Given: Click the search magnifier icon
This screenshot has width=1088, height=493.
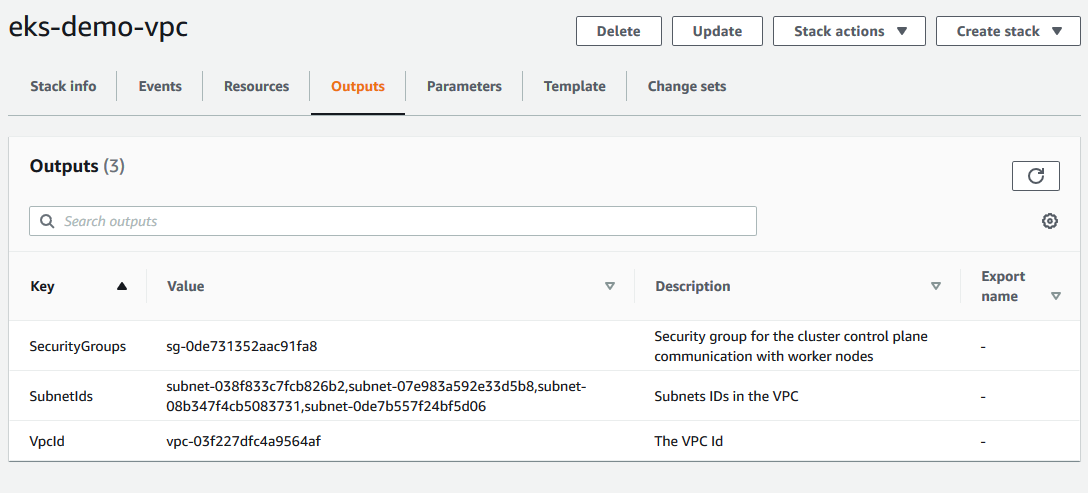Looking at the screenshot, I should pyautogui.click(x=47, y=222).
